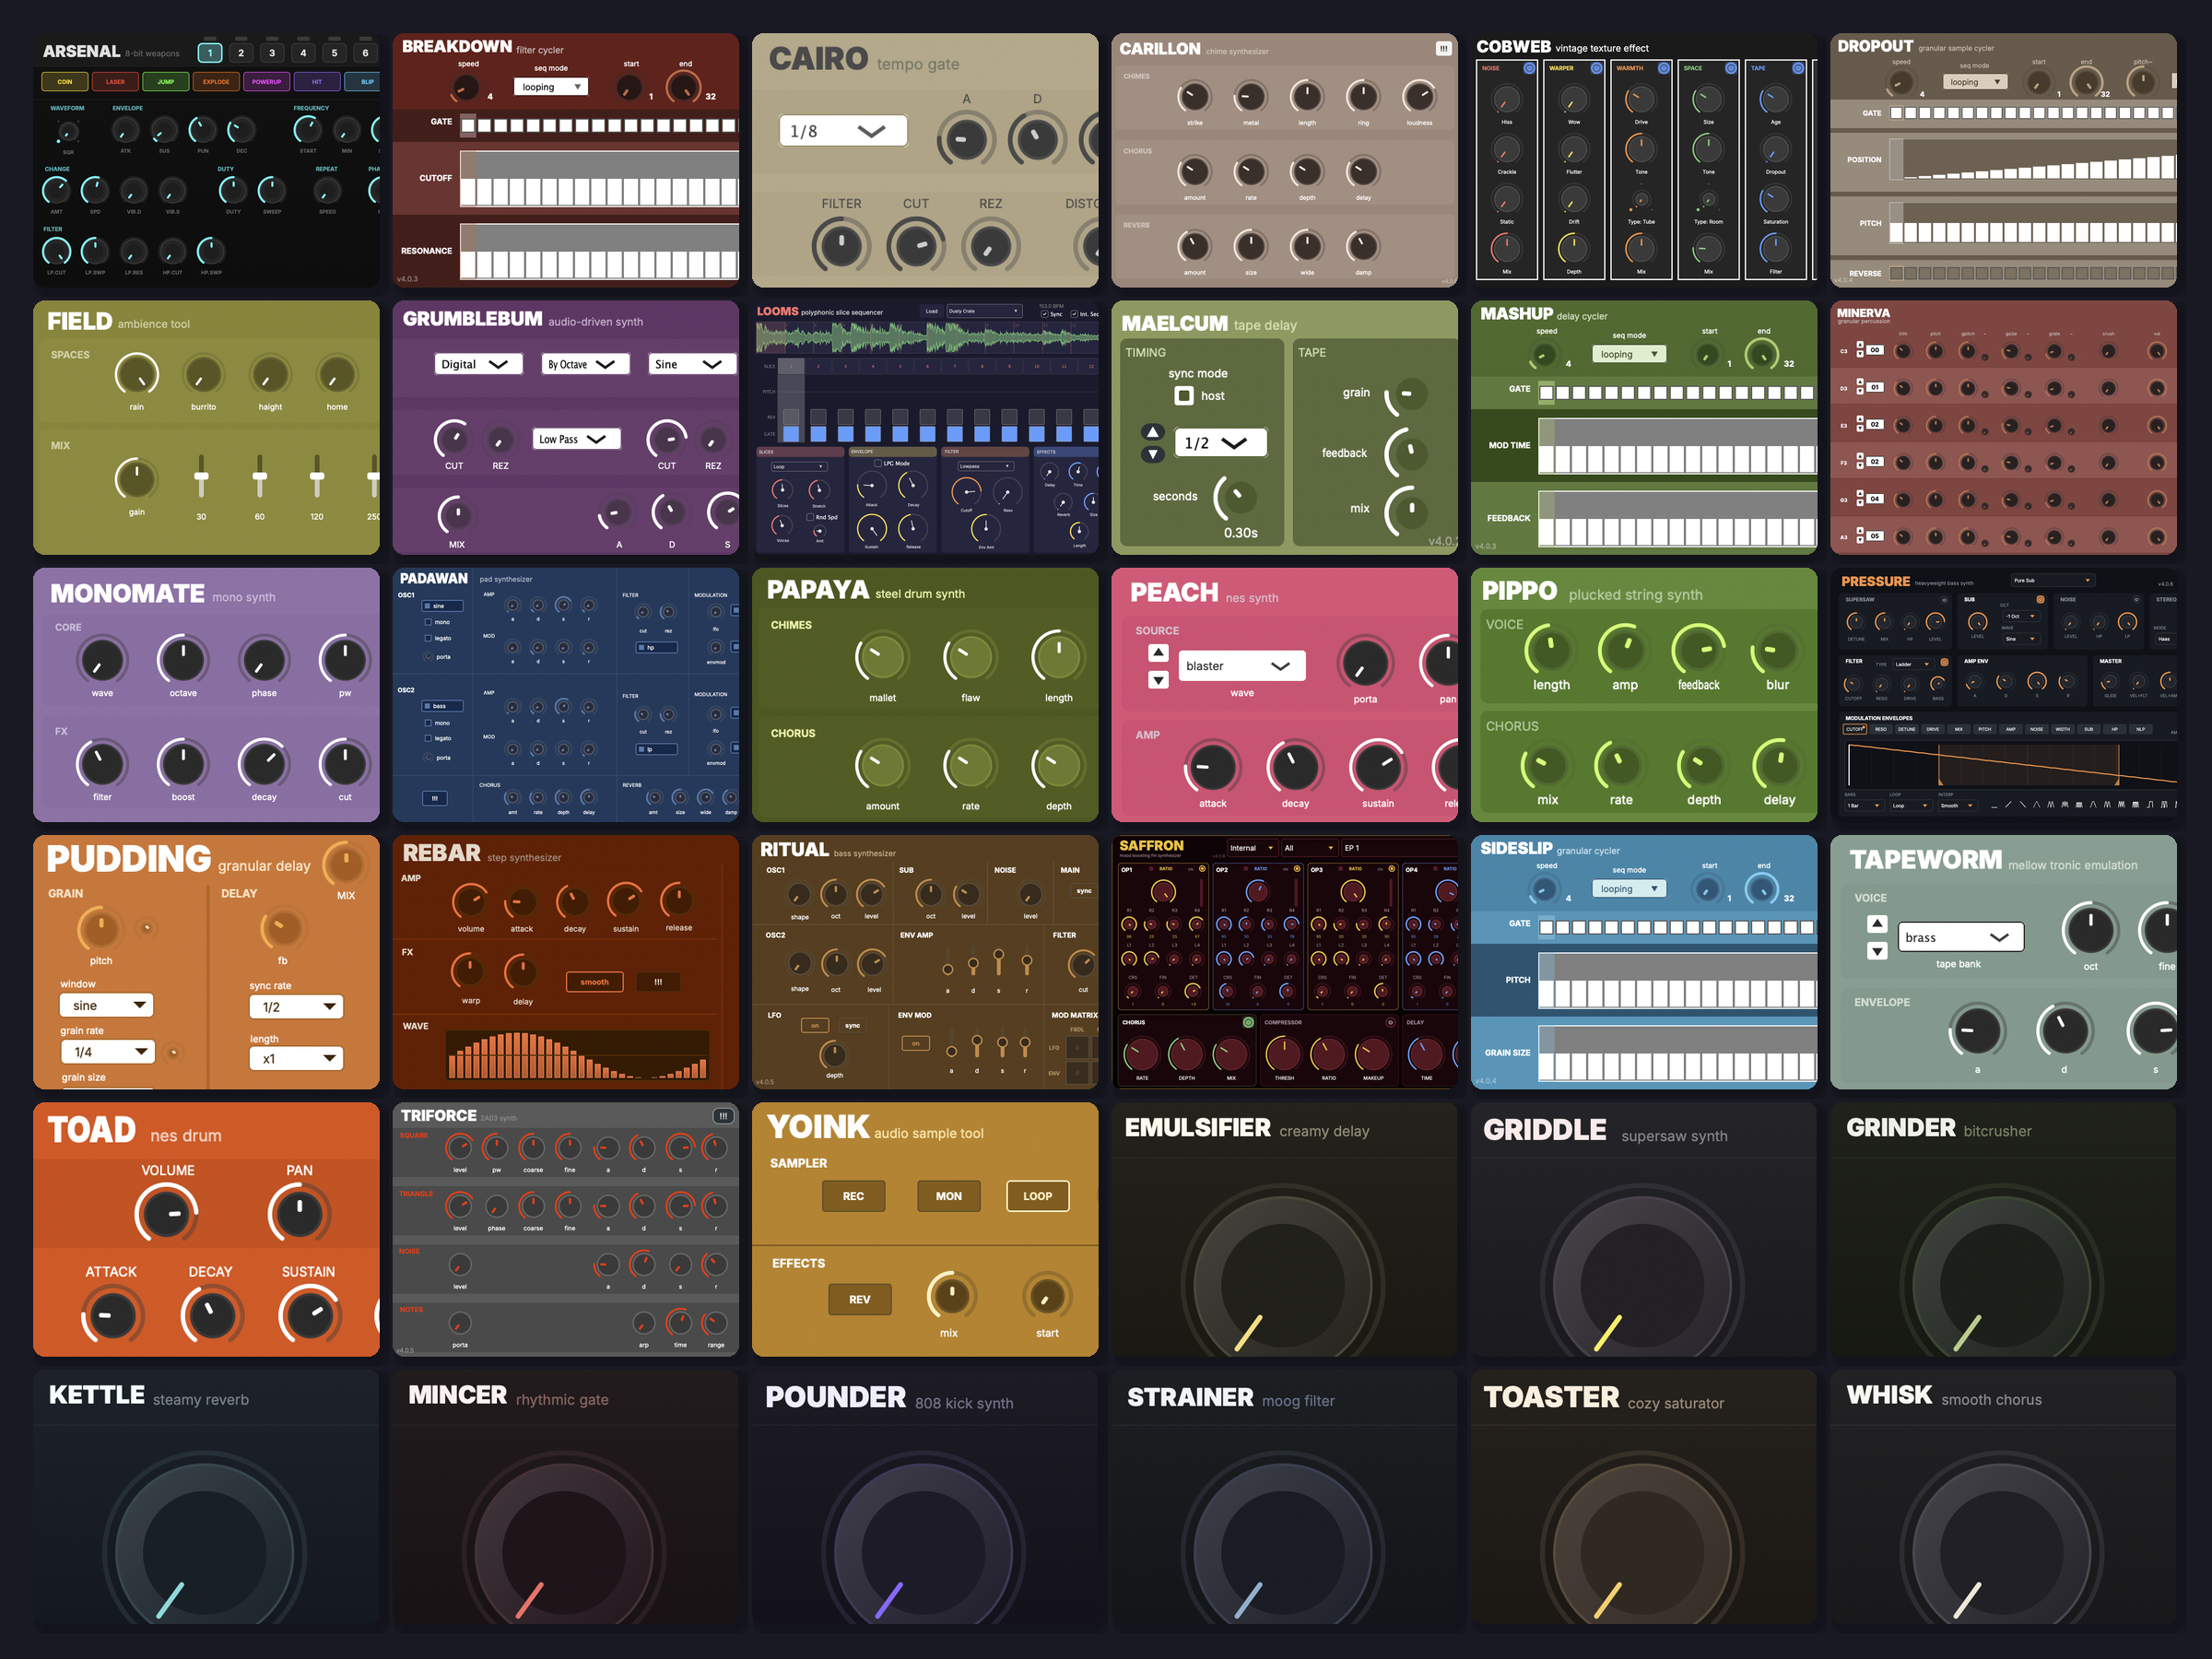Viewport: 2212px width, 1659px height.
Task: Select the LASER weapon in ARSENAL
Action: 115,82
